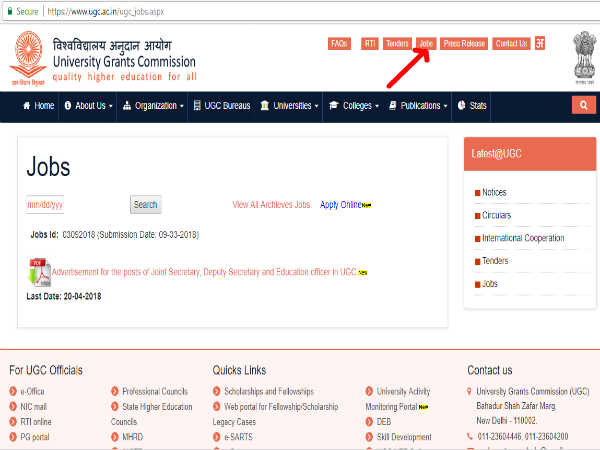
Task: Click the browser address bar URL
Action: (x=106, y=11)
